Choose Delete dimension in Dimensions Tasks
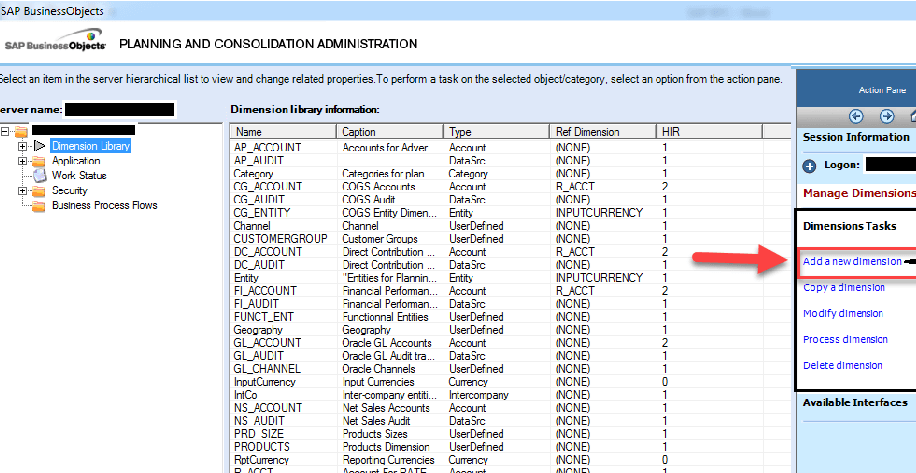 [841, 365]
